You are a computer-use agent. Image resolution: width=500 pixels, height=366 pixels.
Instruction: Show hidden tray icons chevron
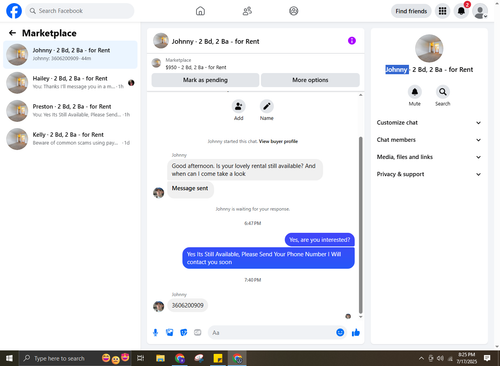coord(421,359)
